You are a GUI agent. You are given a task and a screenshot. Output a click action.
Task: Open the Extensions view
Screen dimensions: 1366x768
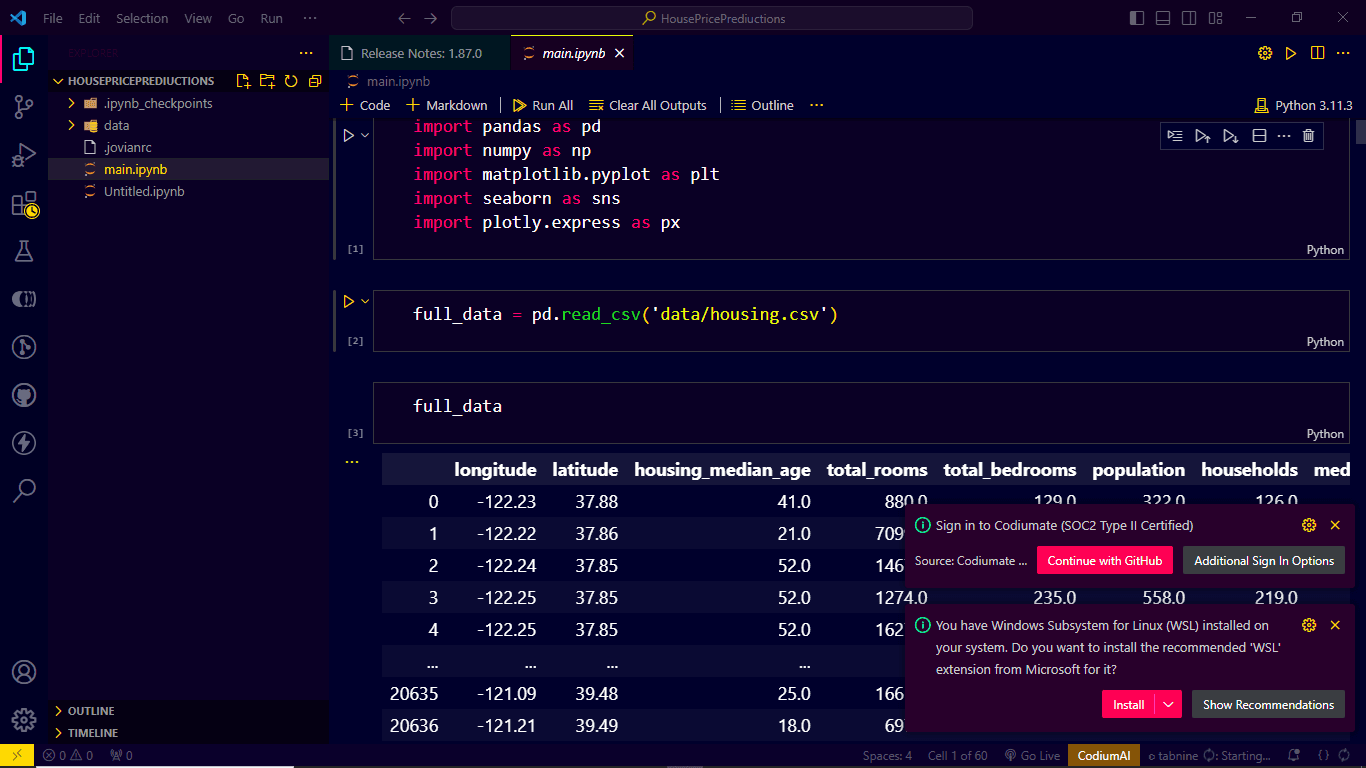click(24, 205)
